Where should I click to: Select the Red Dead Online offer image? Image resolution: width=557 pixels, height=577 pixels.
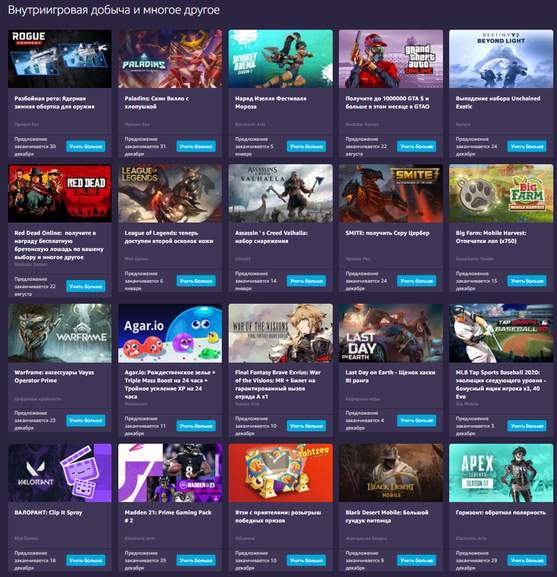[60, 193]
